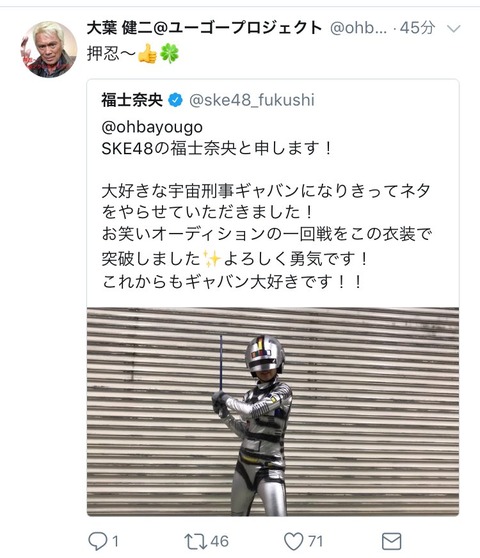
Task: Click the 45分 timestamp of the tweet
Action: pyautogui.click(x=417, y=28)
